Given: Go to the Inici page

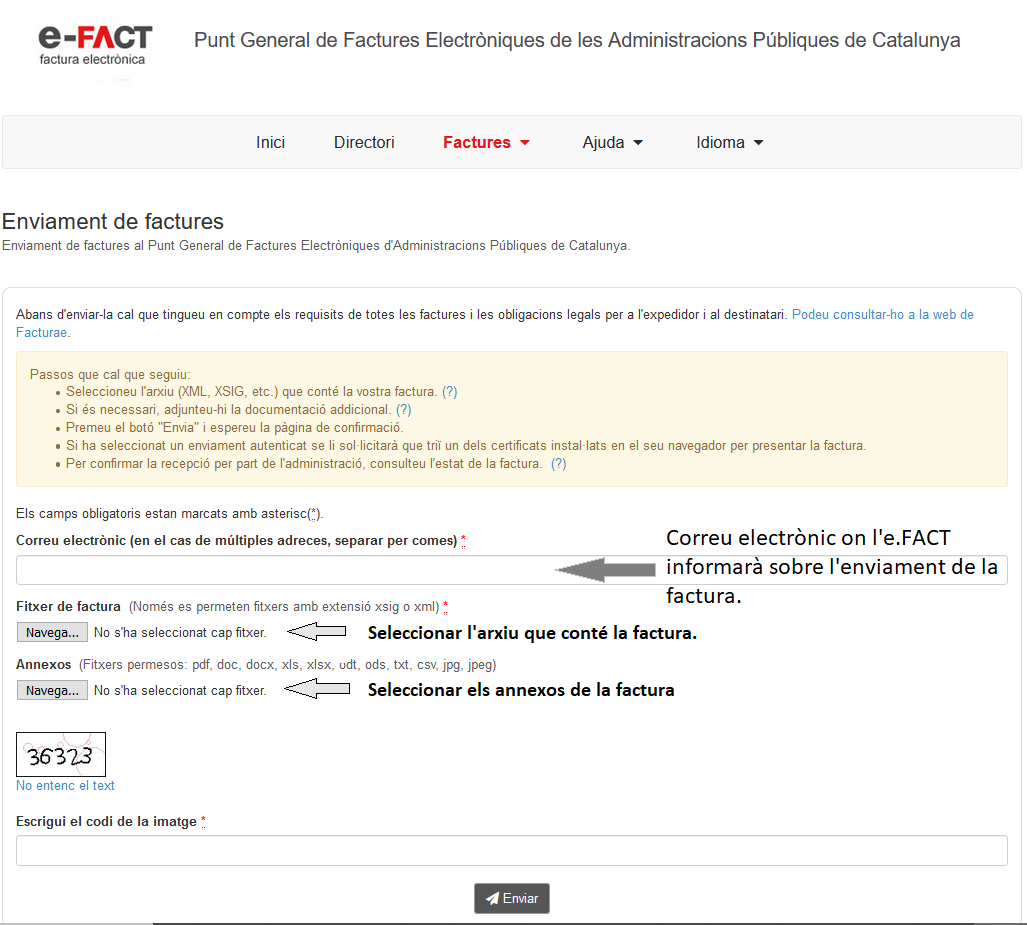Looking at the screenshot, I should click(x=270, y=143).
